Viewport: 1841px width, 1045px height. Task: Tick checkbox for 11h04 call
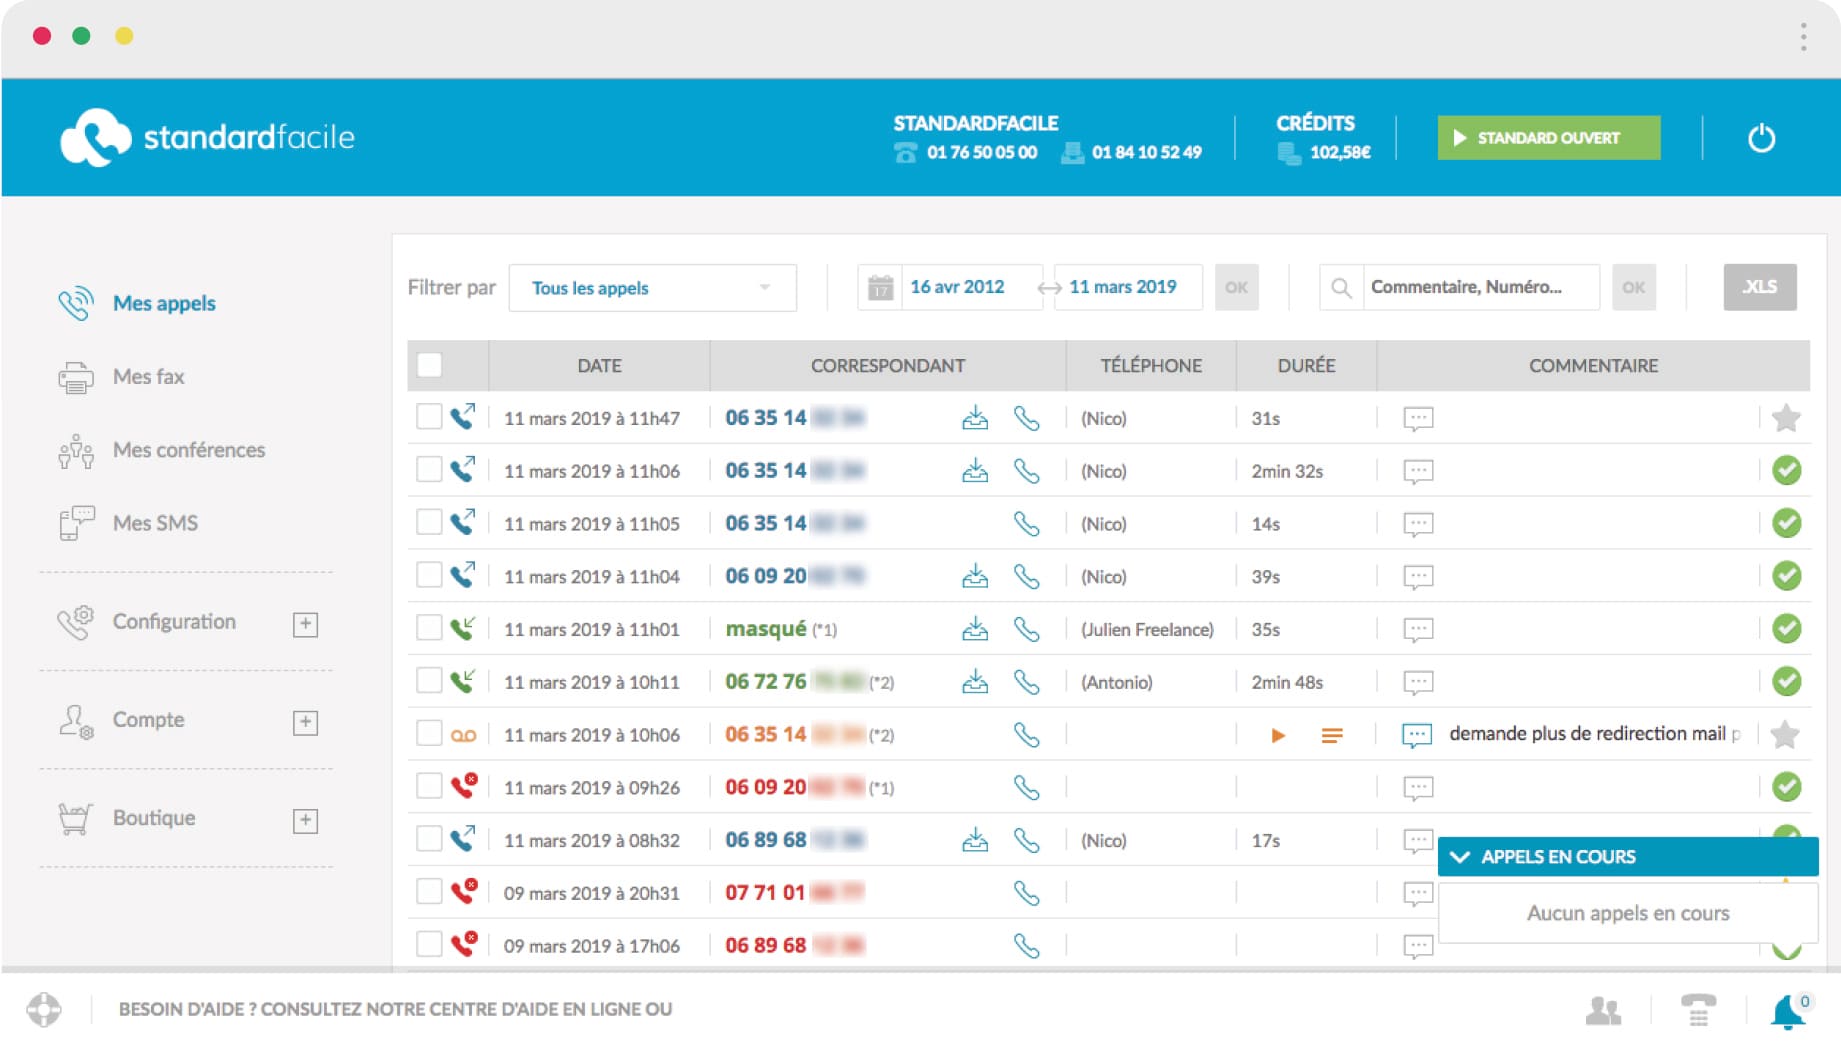point(429,575)
